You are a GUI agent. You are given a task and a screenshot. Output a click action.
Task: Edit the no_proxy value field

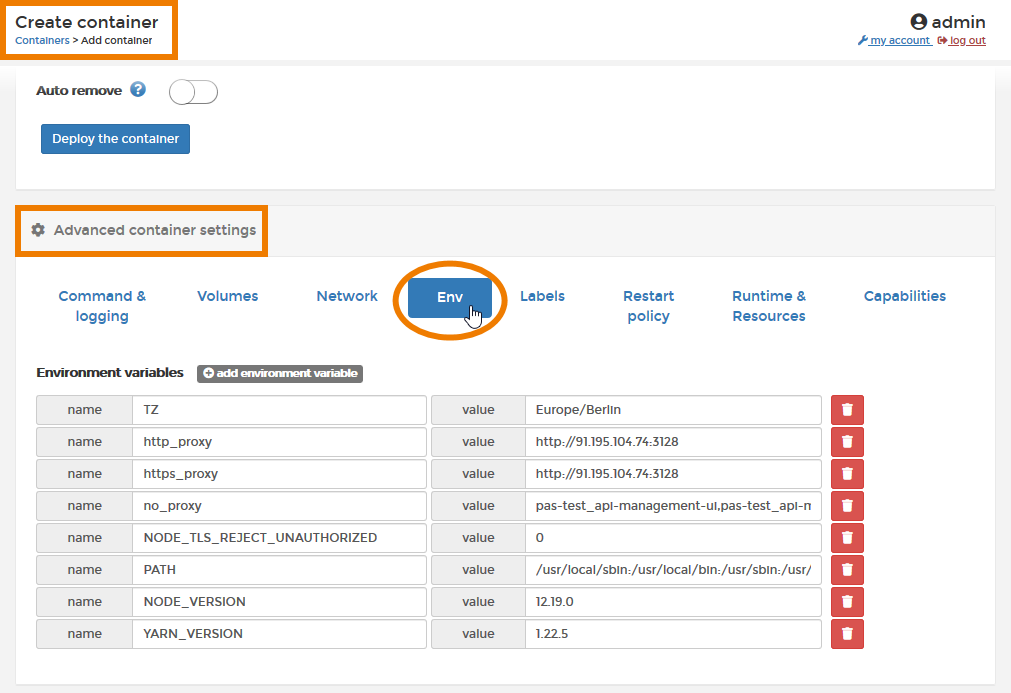coord(673,506)
